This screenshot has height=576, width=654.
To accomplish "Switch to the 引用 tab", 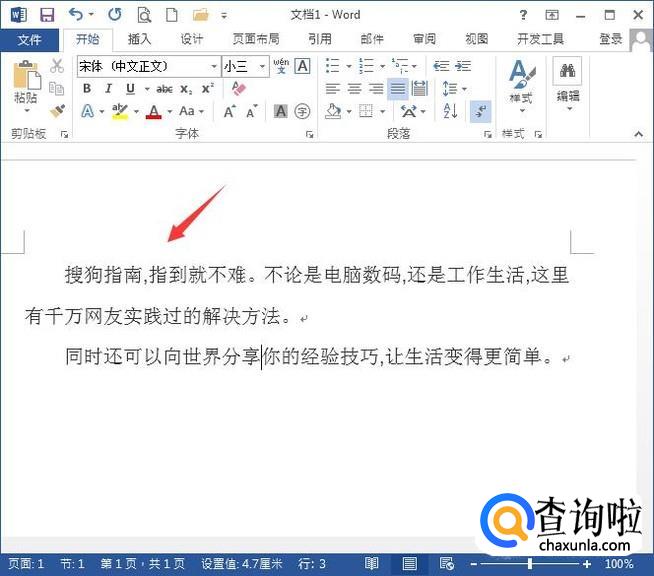I will [x=320, y=39].
